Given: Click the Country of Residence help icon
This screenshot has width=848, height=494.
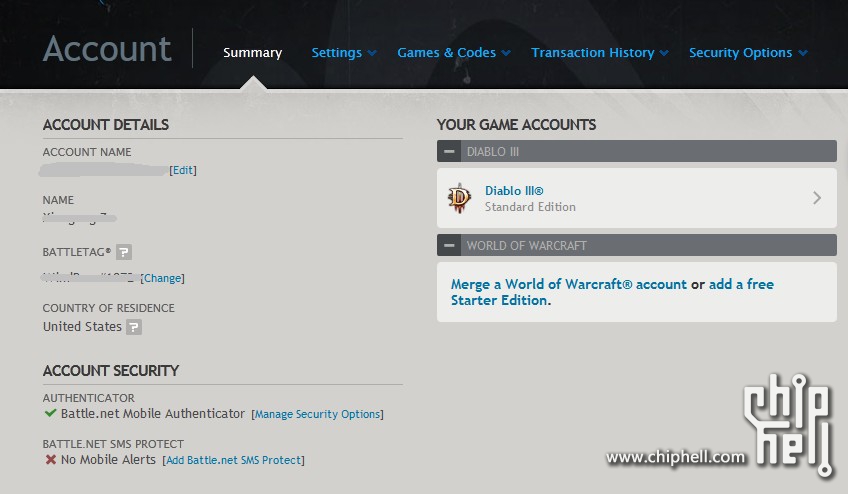Looking at the screenshot, I should (x=134, y=327).
